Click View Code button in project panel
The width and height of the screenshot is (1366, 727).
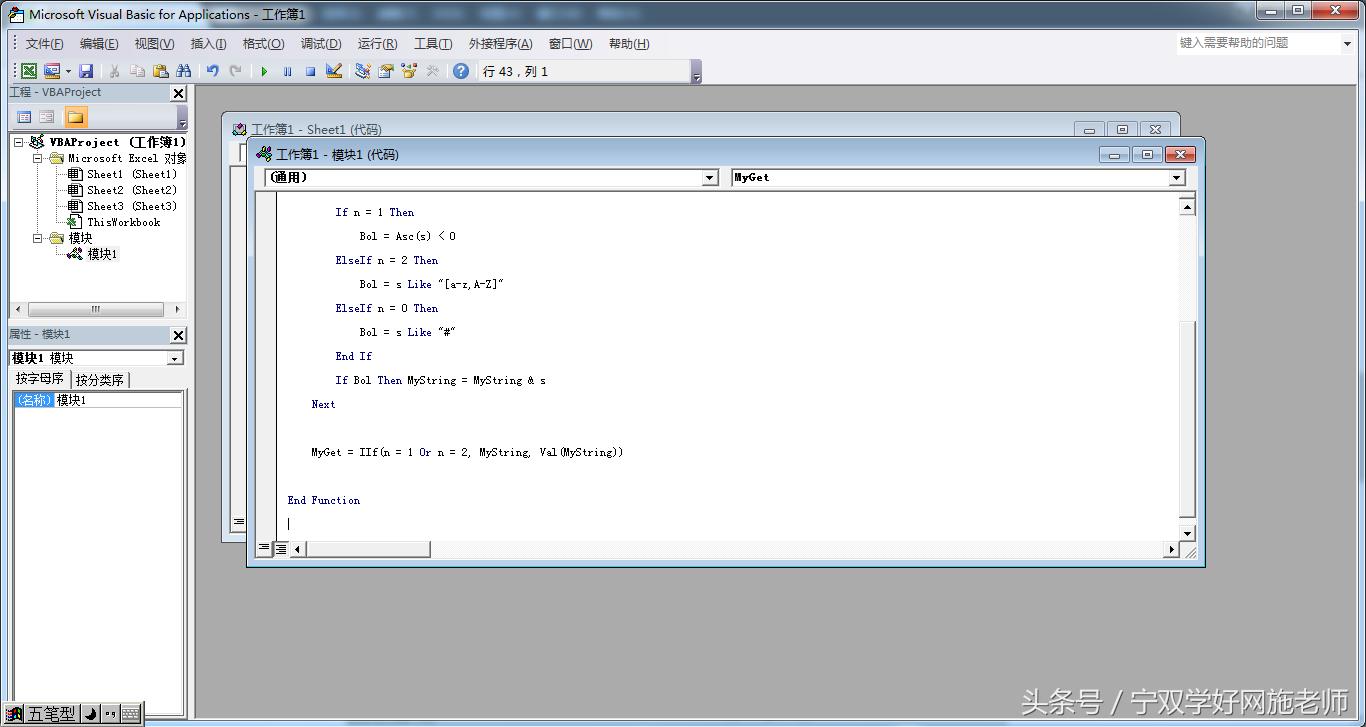[x=25, y=117]
